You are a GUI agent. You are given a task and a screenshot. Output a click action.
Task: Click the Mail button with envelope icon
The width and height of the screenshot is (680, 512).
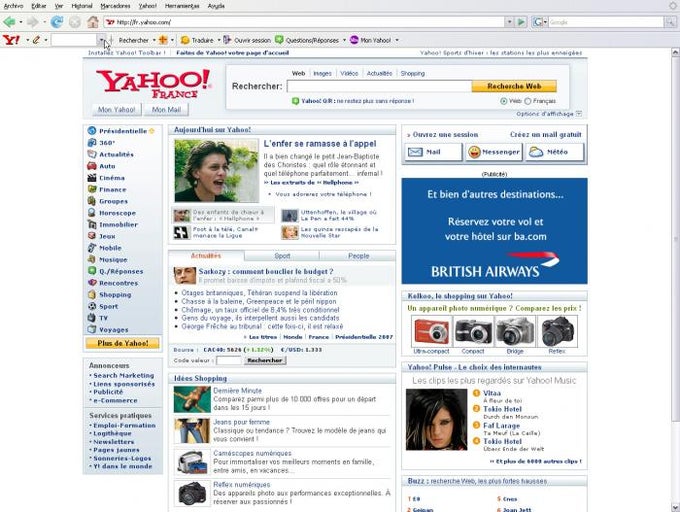click(x=433, y=152)
